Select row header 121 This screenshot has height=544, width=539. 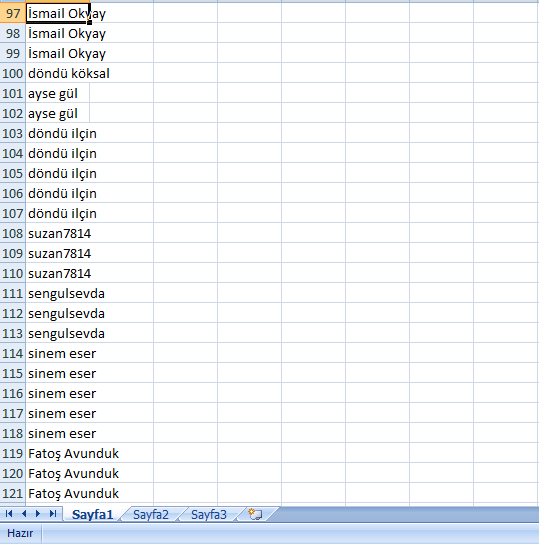[x=13, y=493]
